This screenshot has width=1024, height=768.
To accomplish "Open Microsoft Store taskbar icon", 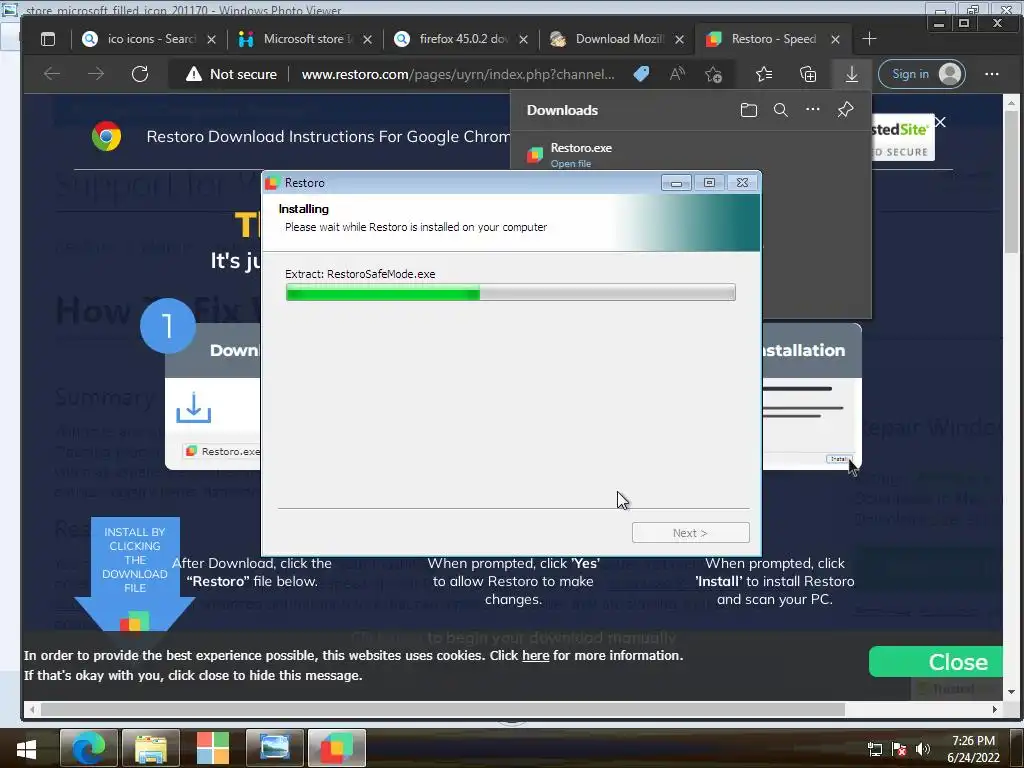I will pos(213,748).
